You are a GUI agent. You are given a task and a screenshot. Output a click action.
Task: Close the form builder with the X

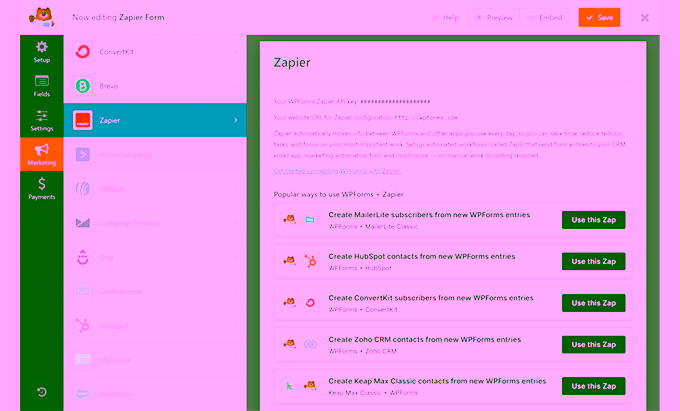(x=645, y=18)
